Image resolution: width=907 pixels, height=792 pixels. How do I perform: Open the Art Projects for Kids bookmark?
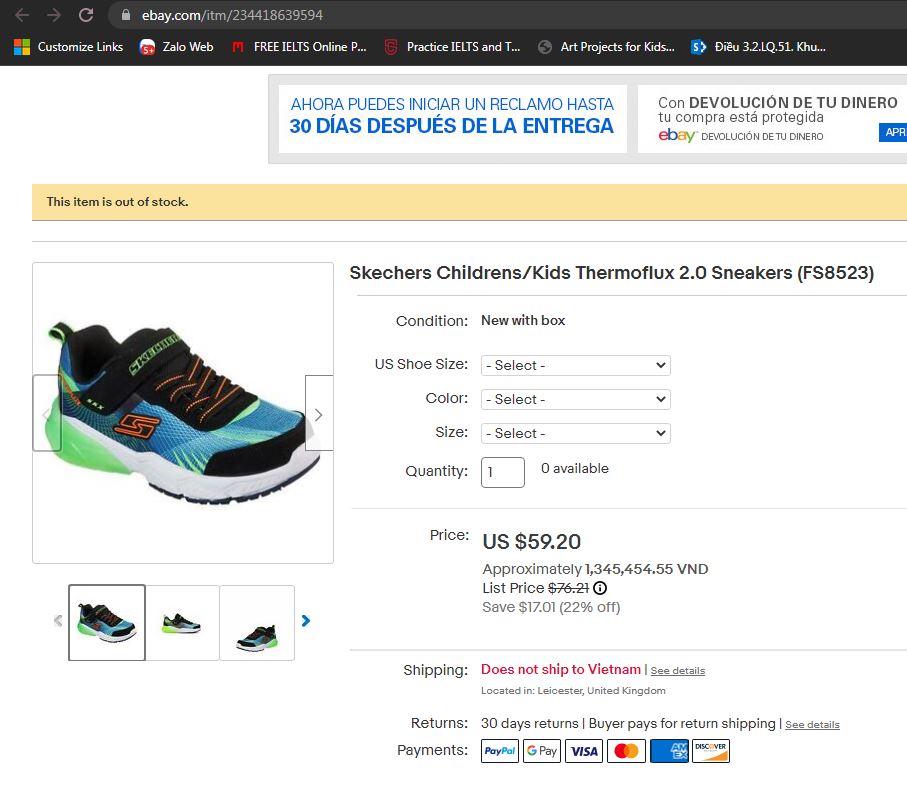click(x=606, y=47)
